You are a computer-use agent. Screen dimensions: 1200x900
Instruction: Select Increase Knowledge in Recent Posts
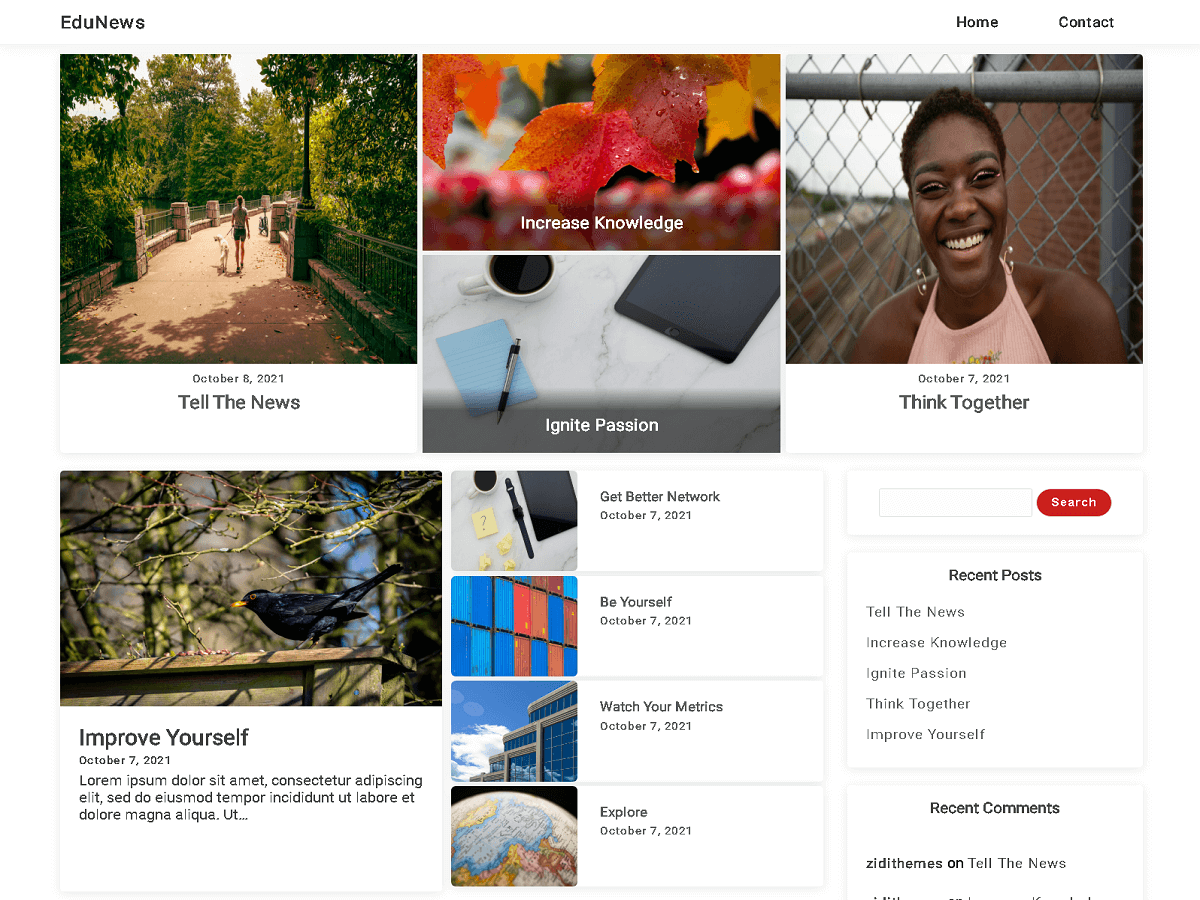(x=936, y=642)
